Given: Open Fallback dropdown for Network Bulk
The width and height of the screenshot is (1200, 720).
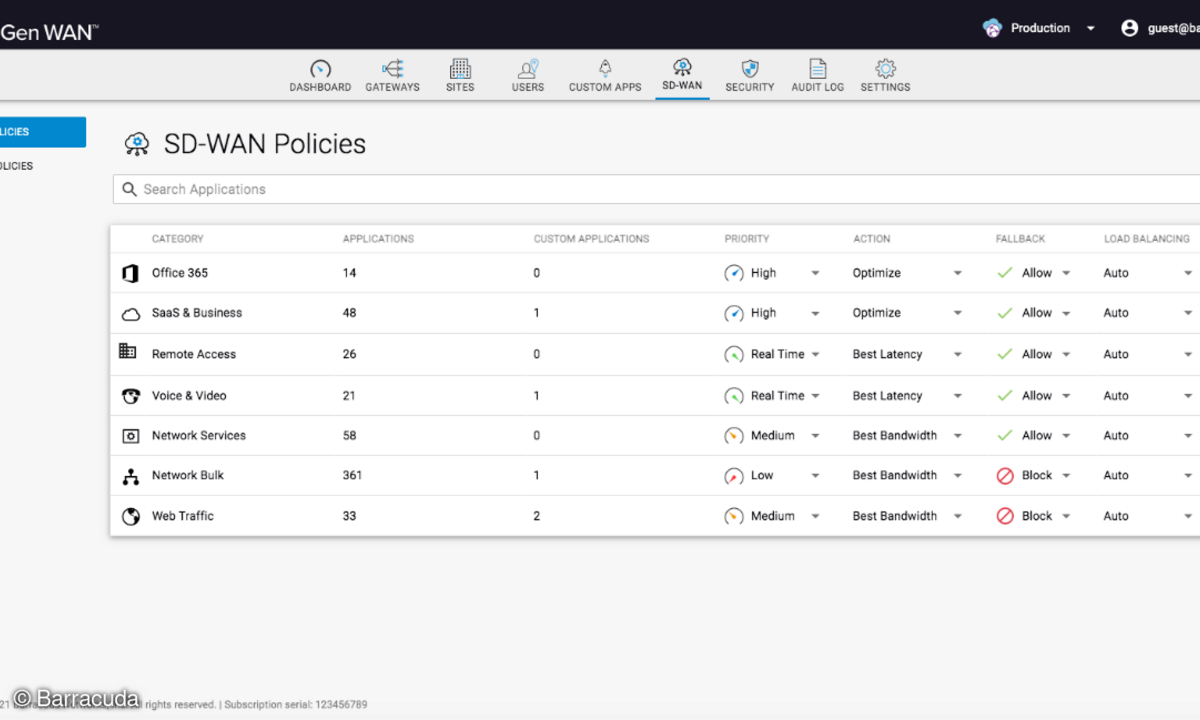Looking at the screenshot, I should pos(1066,476).
